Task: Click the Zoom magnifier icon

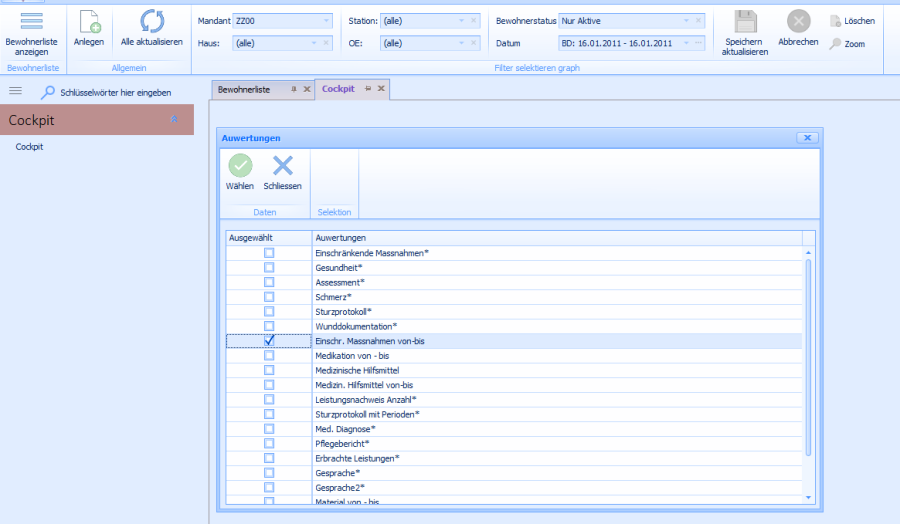Action: coord(836,44)
